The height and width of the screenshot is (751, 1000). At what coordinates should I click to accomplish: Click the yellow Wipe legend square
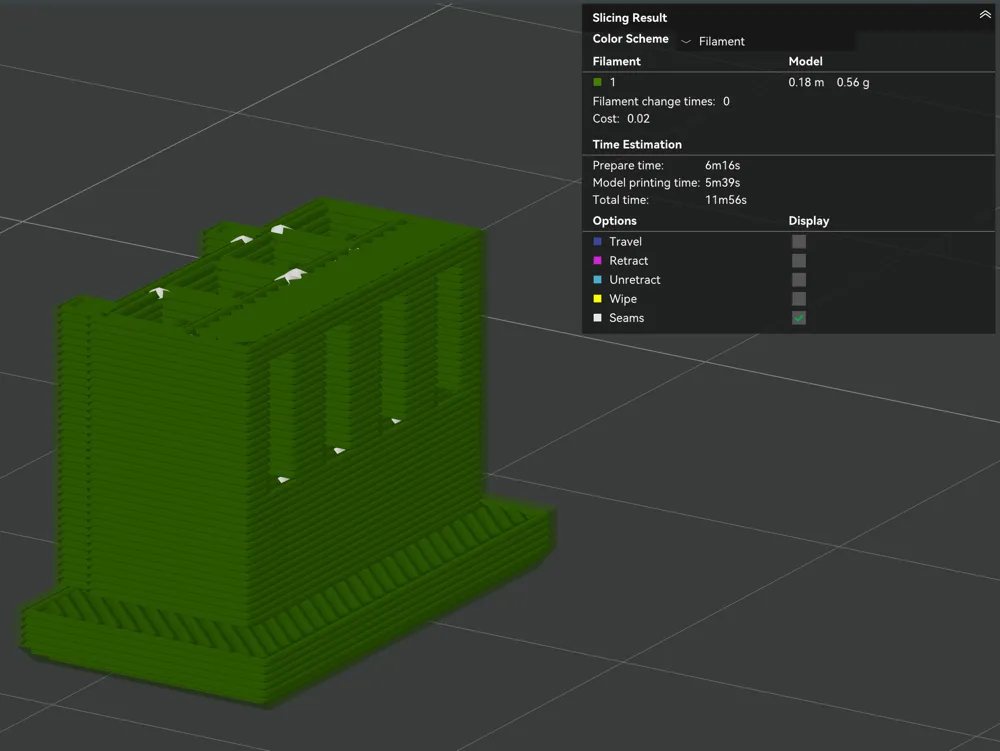[x=598, y=299]
